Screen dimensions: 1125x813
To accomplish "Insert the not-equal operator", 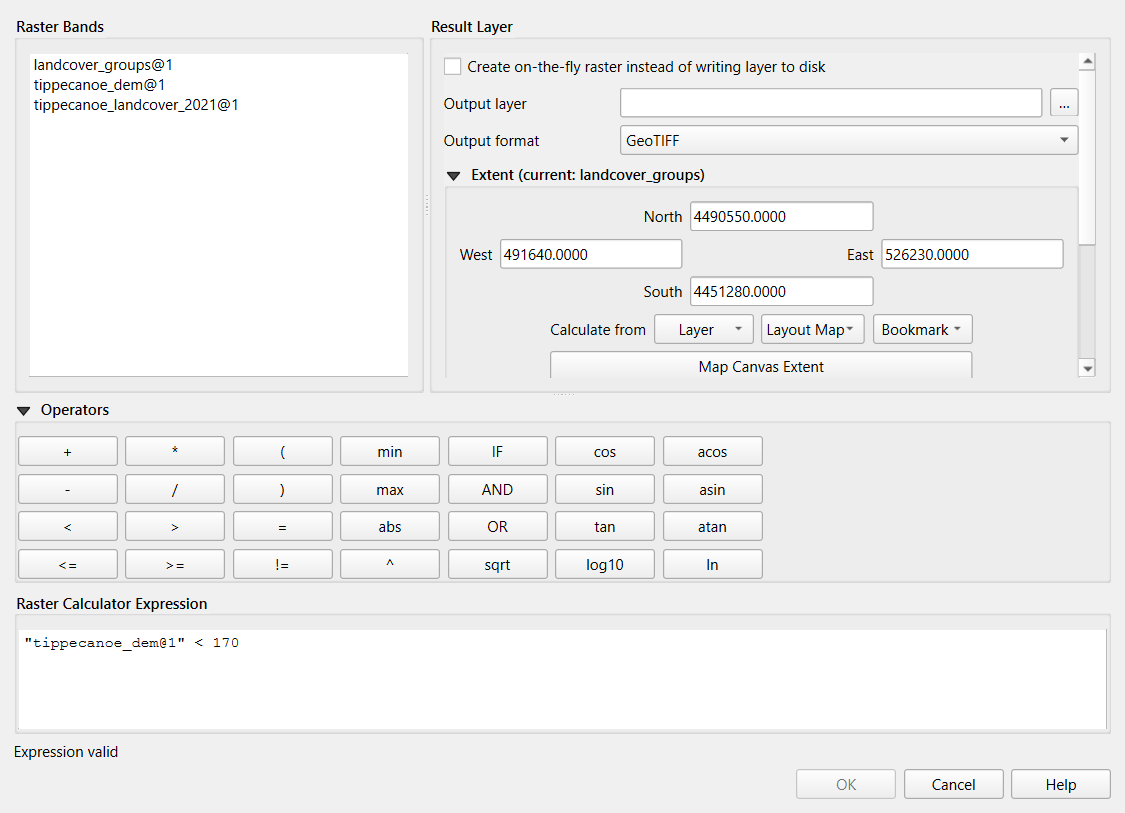I will (283, 565).
